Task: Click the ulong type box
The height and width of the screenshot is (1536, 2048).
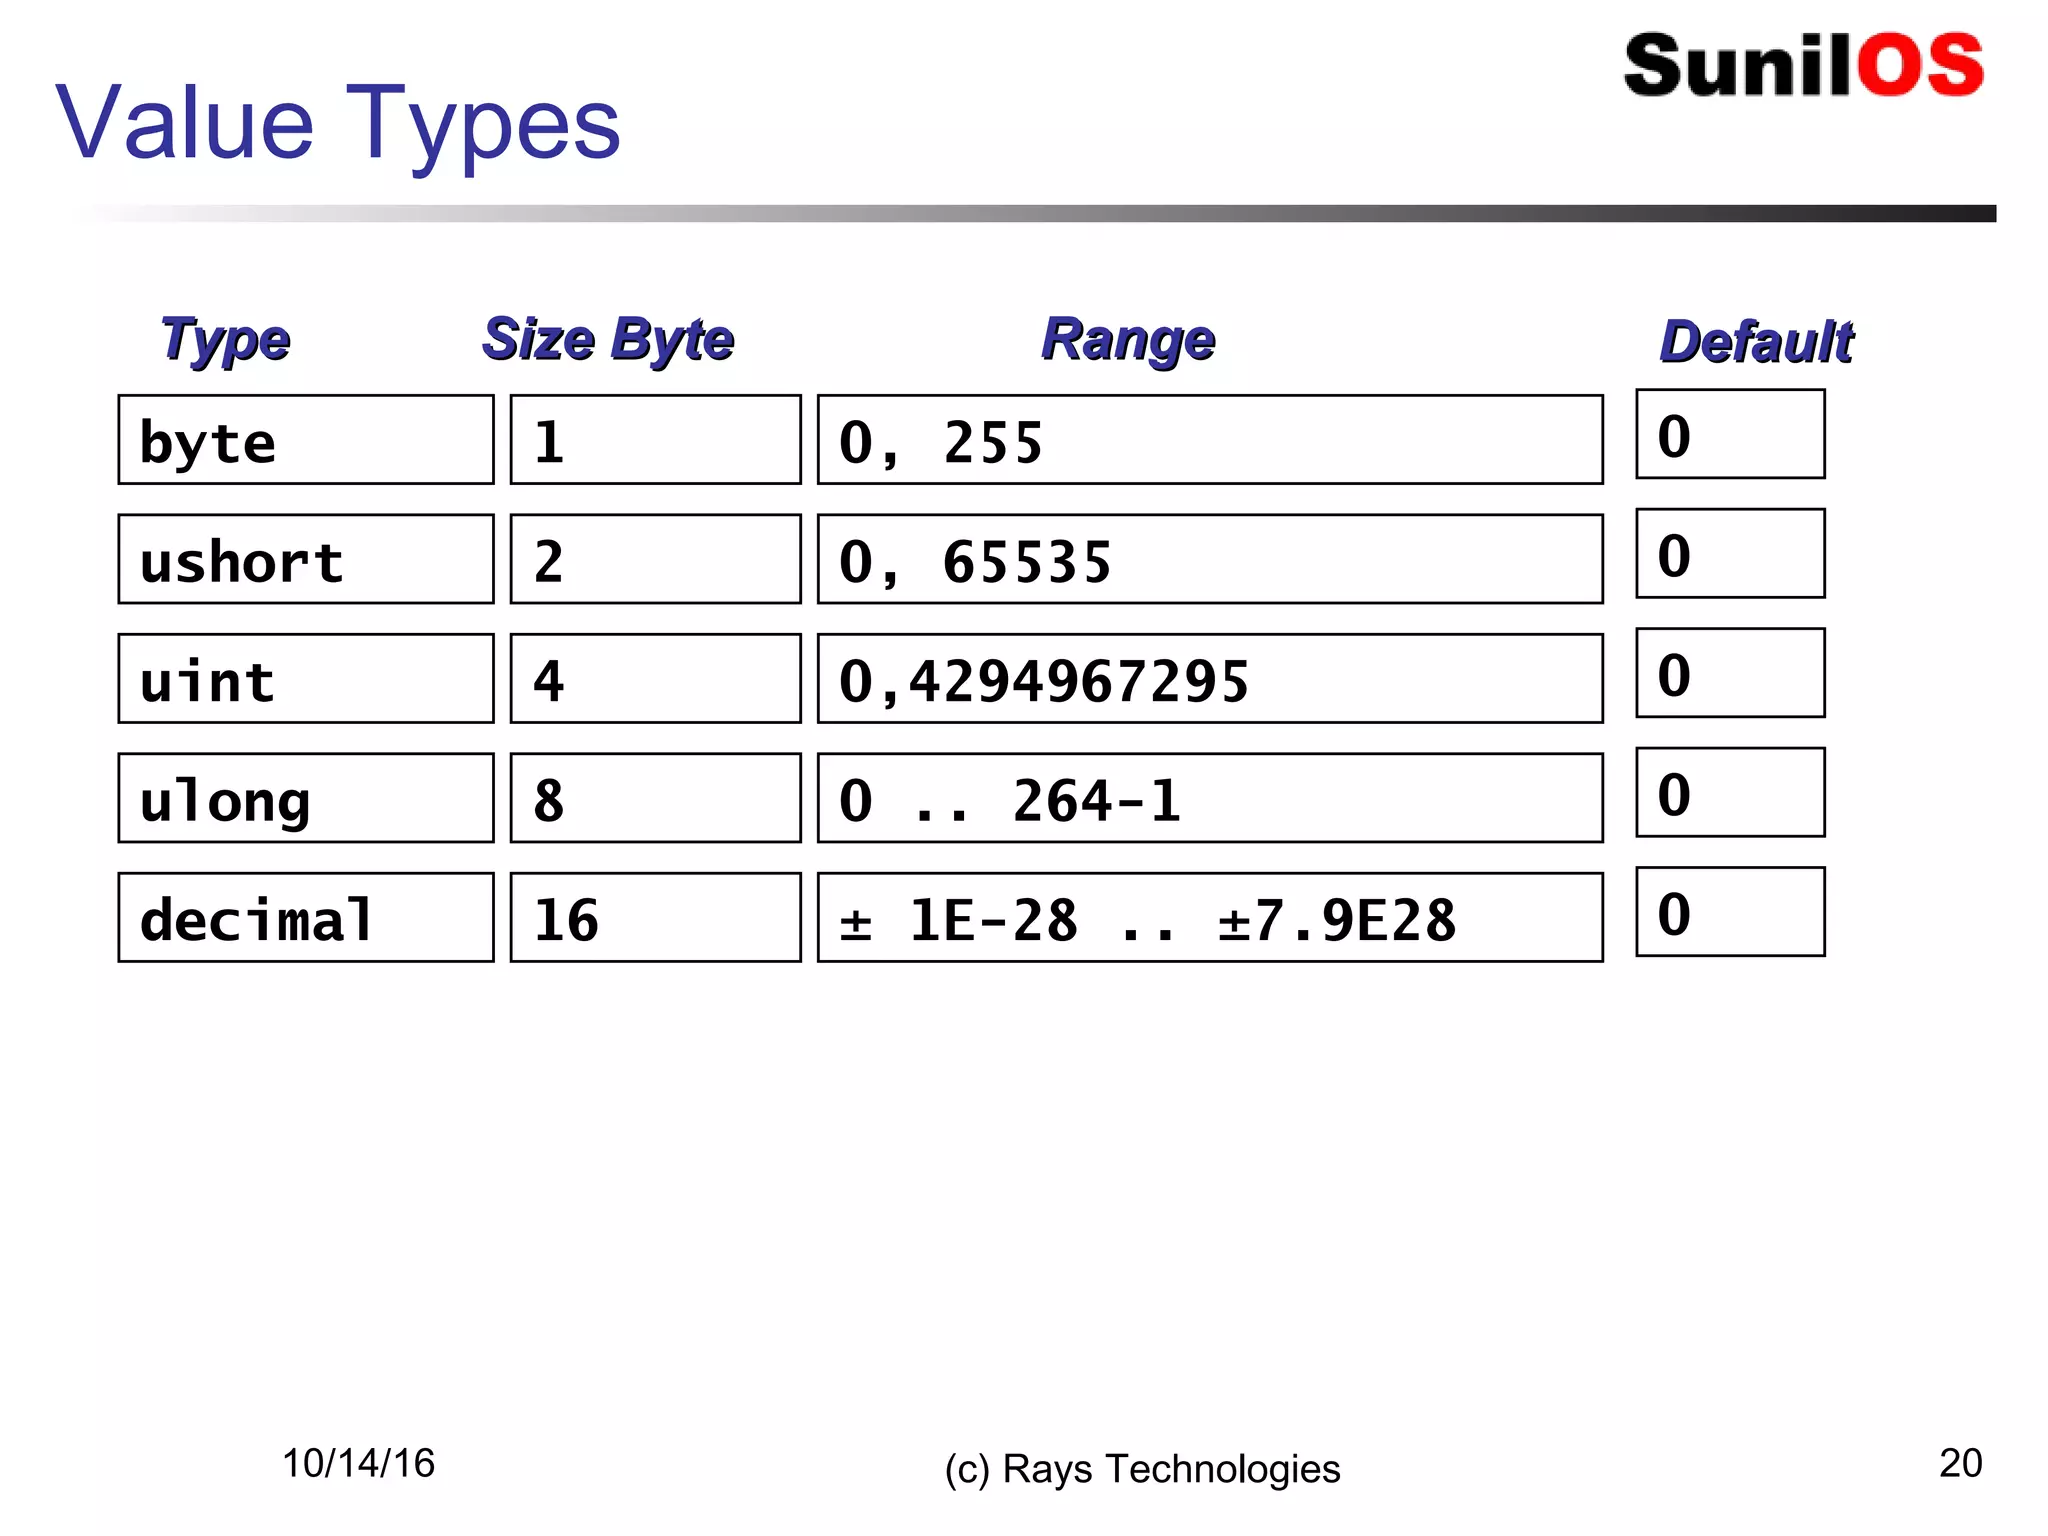Action: [306, 798]
